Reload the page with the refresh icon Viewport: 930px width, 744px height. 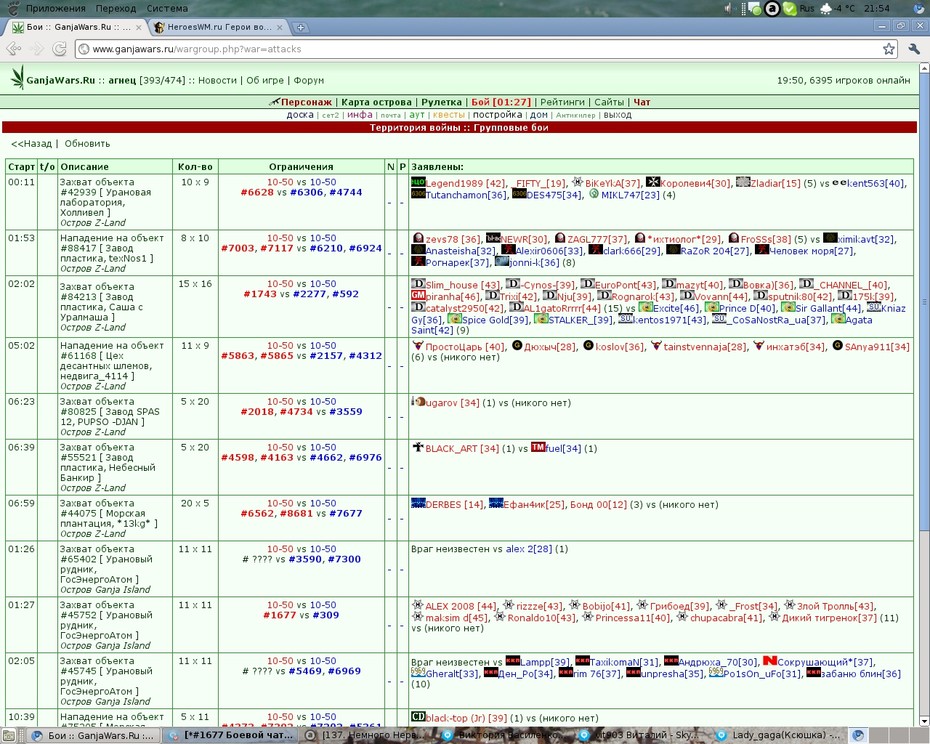coord(59,49)
